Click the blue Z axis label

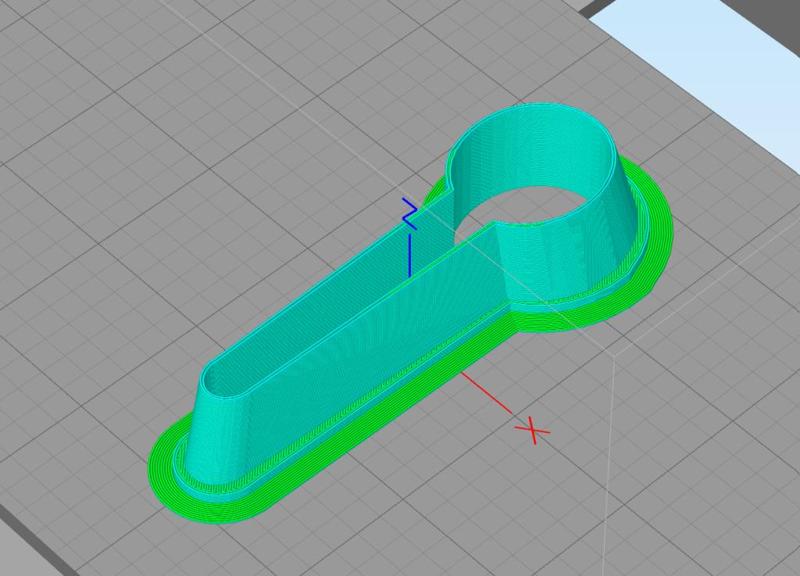tap(410, 214)
